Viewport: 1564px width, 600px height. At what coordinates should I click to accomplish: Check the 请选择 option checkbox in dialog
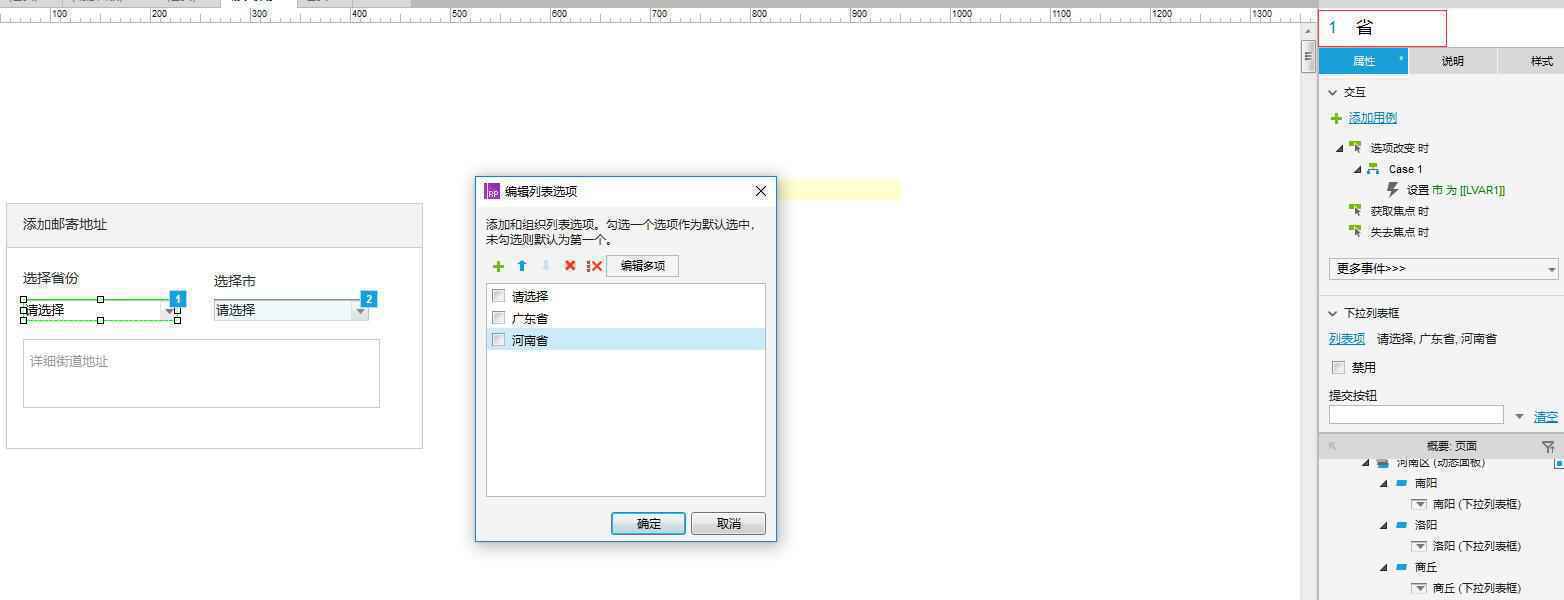click(x=498, y=296)
